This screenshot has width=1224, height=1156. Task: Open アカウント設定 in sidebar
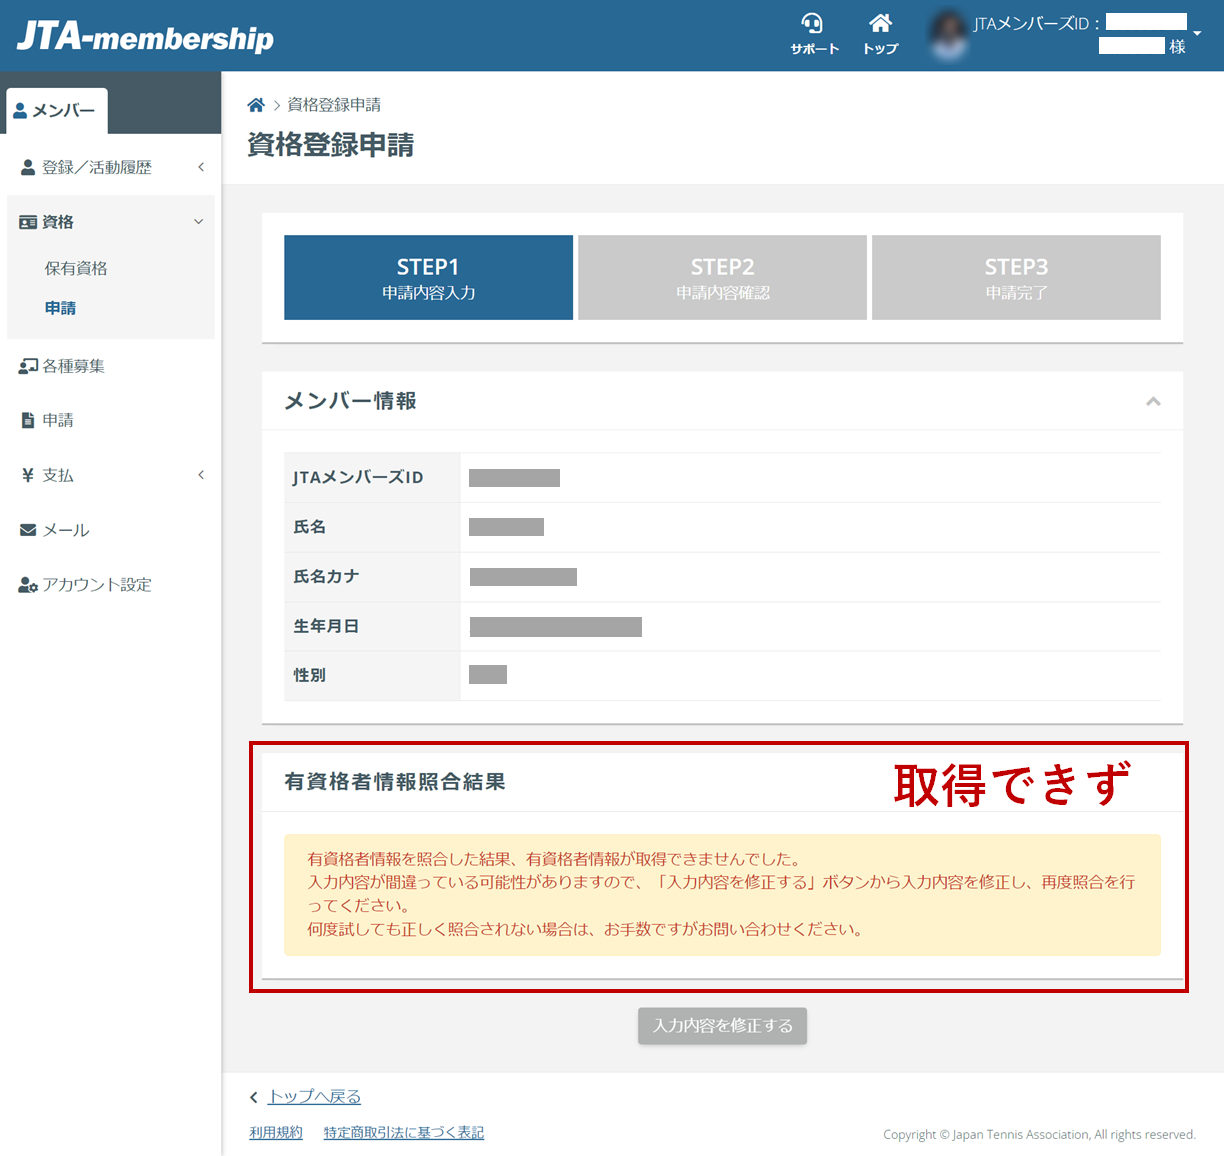pyautogui.click(x=96, y=585)
